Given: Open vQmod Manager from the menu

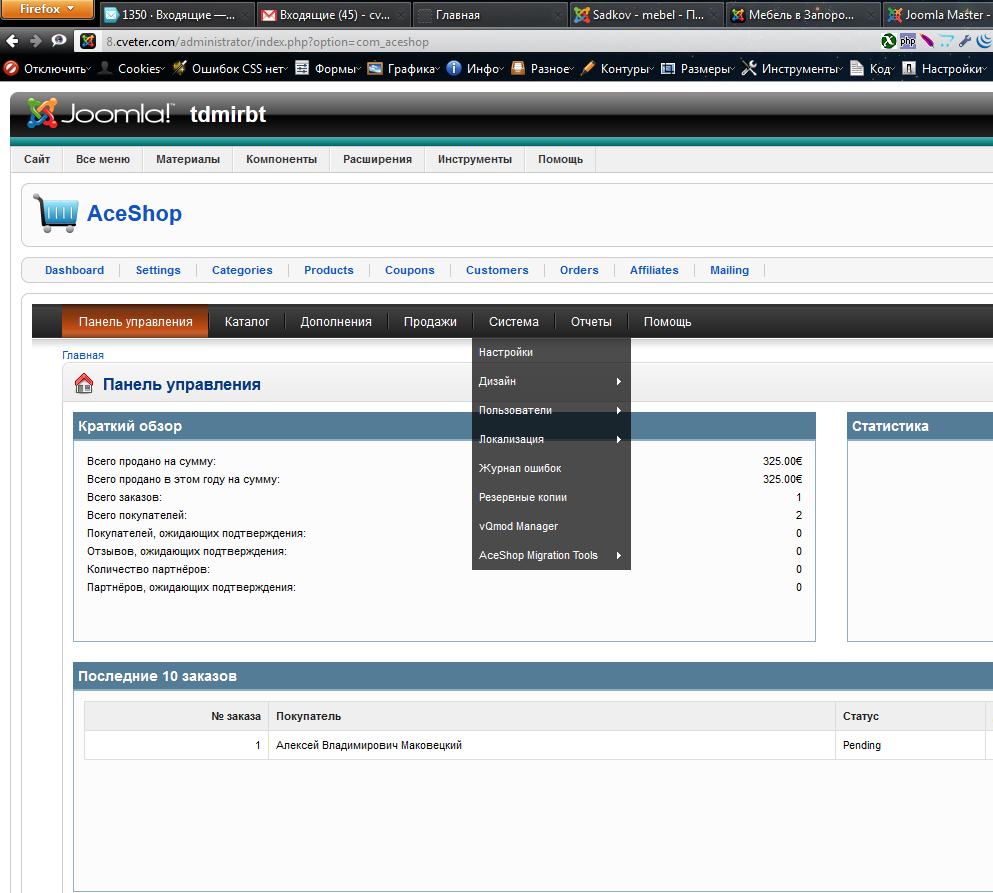Looking at the screenshot, I should (551, 526).
